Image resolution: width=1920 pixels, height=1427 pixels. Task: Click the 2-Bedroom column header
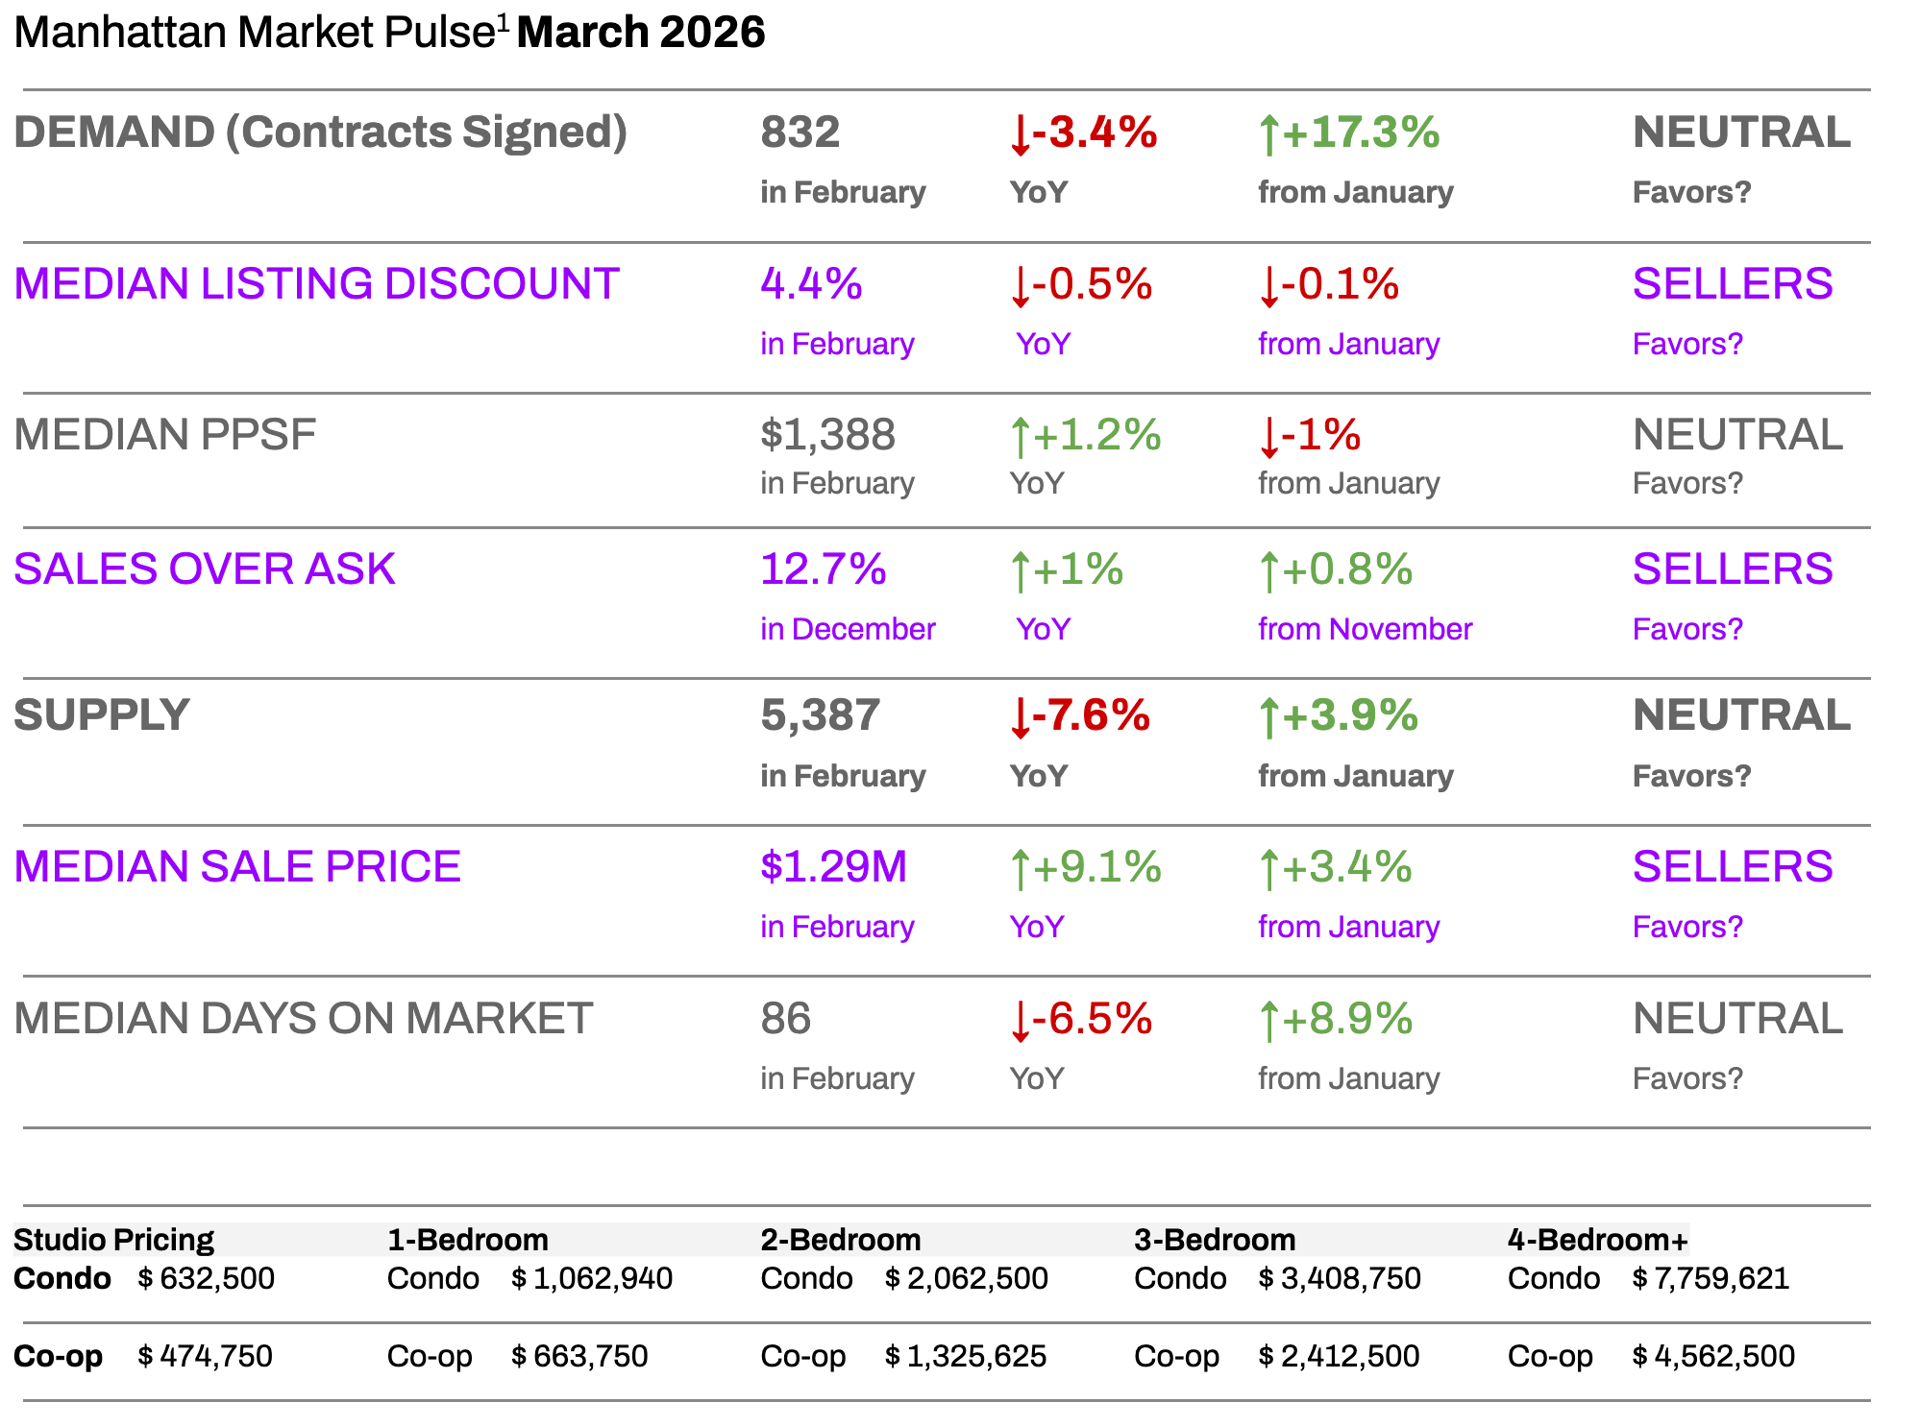coord(840,1240)
